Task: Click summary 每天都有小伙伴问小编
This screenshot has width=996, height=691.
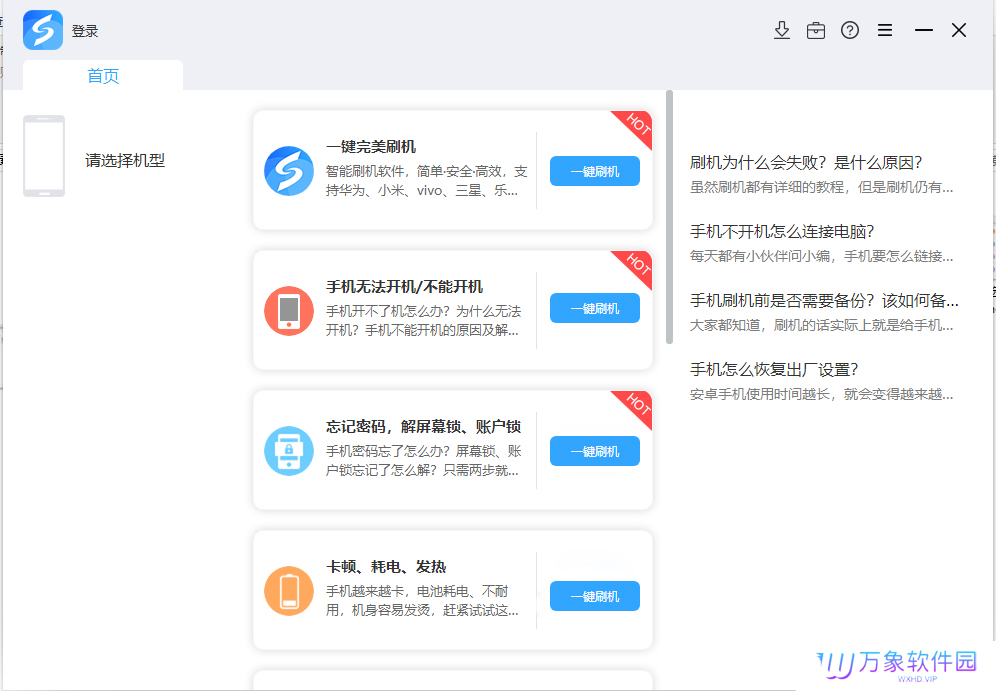Action: pyautogui.click(x=821, y=257)
